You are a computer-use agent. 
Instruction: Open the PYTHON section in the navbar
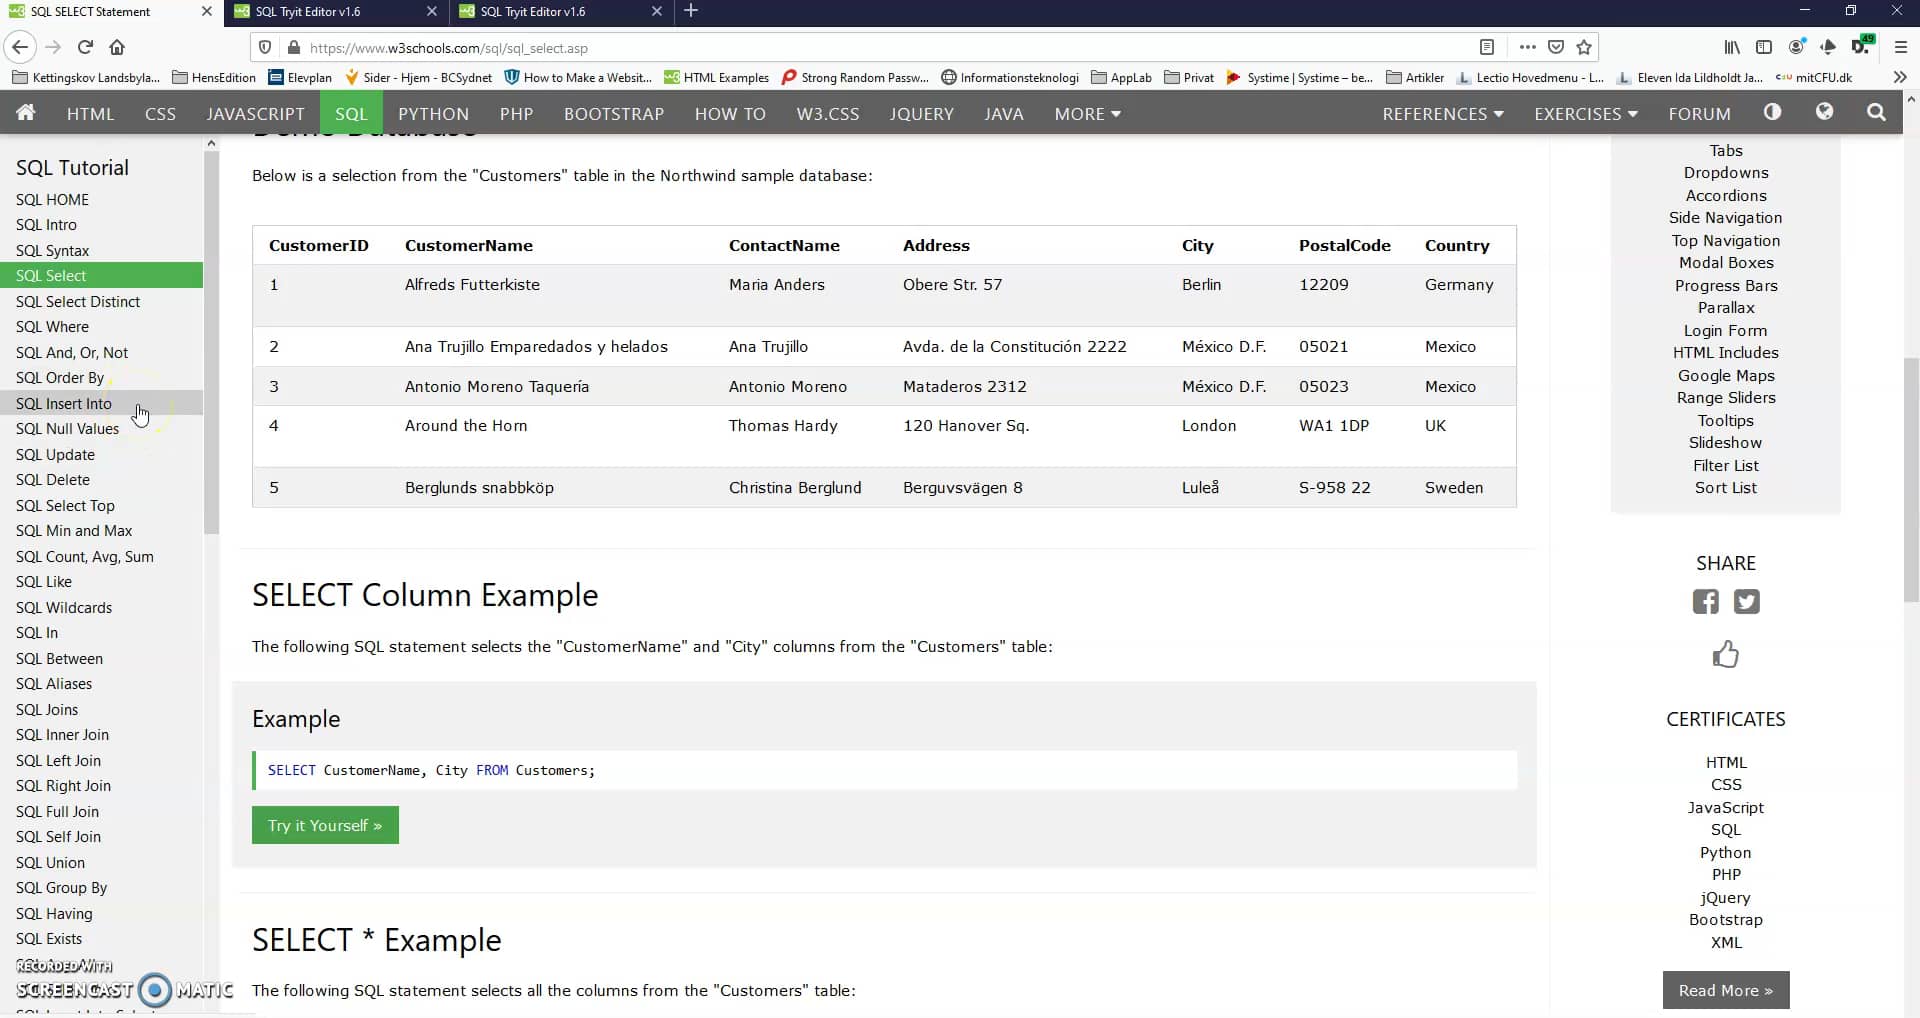pos(432,113)
